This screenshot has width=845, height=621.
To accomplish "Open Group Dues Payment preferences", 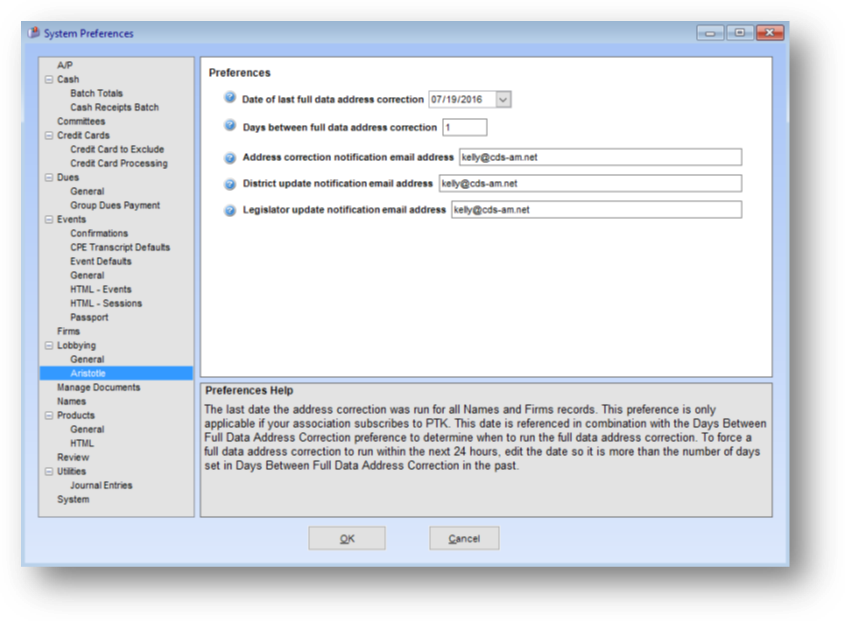I will (x=115, y=205).
